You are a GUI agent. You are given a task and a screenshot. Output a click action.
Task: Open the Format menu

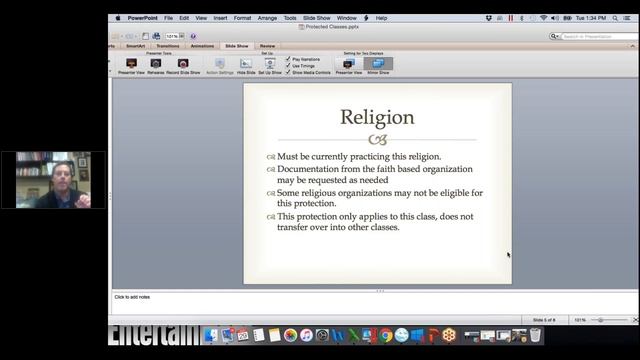pos(242,18)
